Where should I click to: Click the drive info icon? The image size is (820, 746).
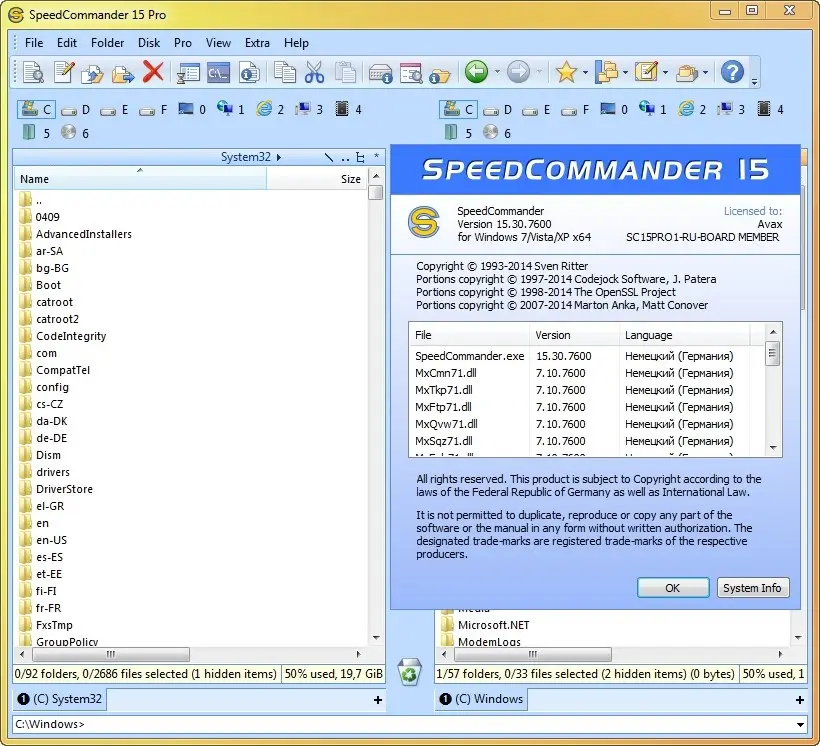380,74
